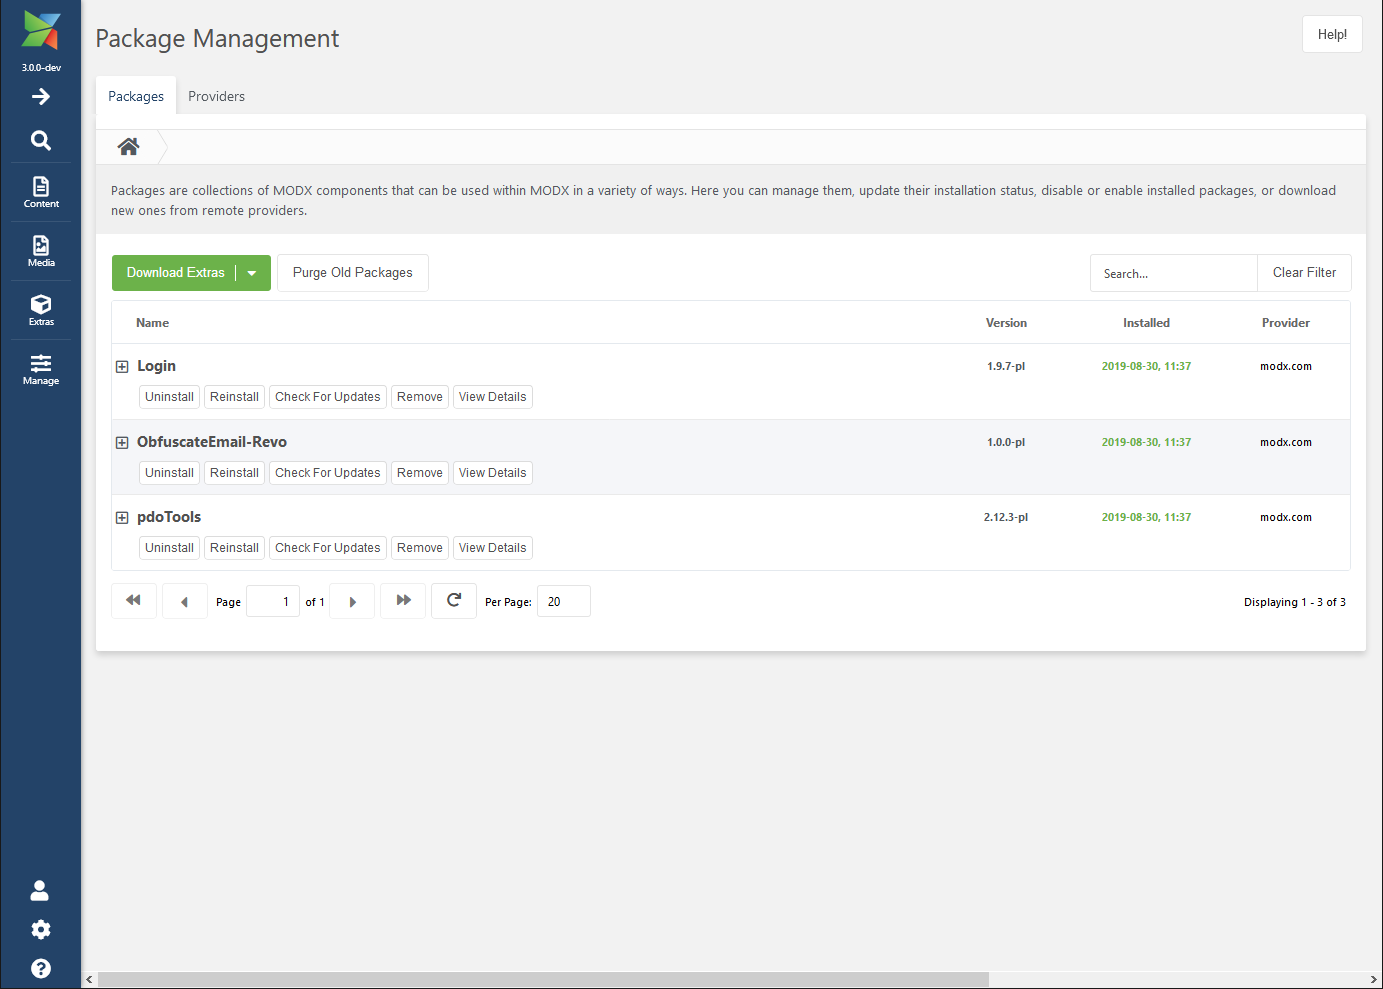Click the home breadcrumb icon
1383x989 pixels.
pyautogui.click(x=128, y=147)
